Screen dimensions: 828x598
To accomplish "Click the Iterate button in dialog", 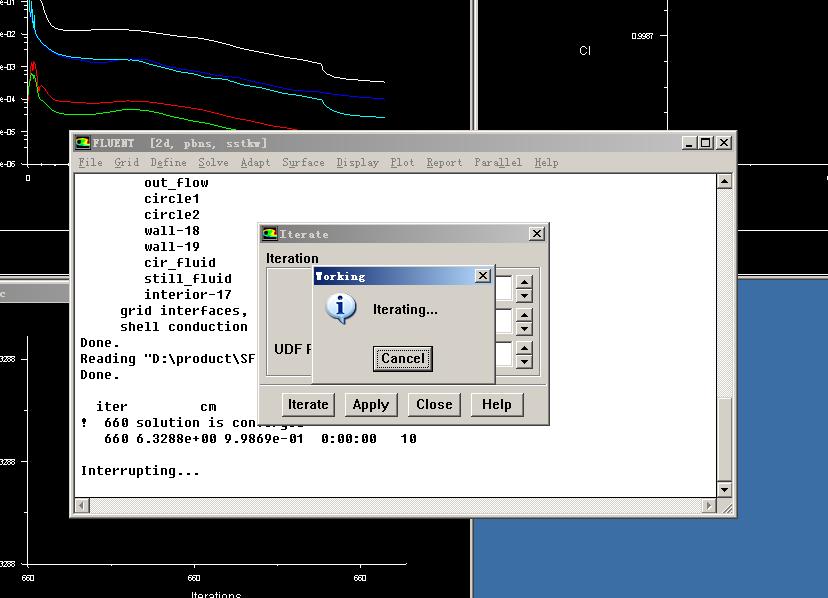I will (x=308, y=404).
